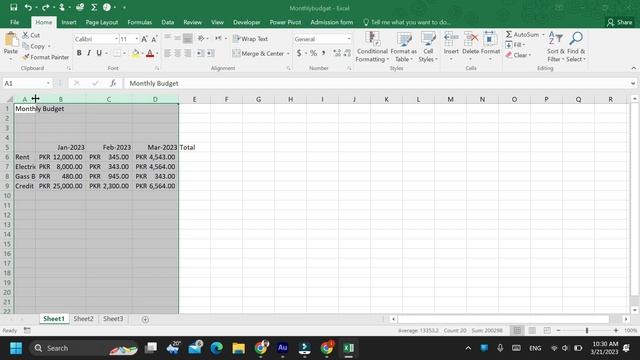Open the number format General dropdown
This screenshot has width=640, height=360.
pos(349,39)
